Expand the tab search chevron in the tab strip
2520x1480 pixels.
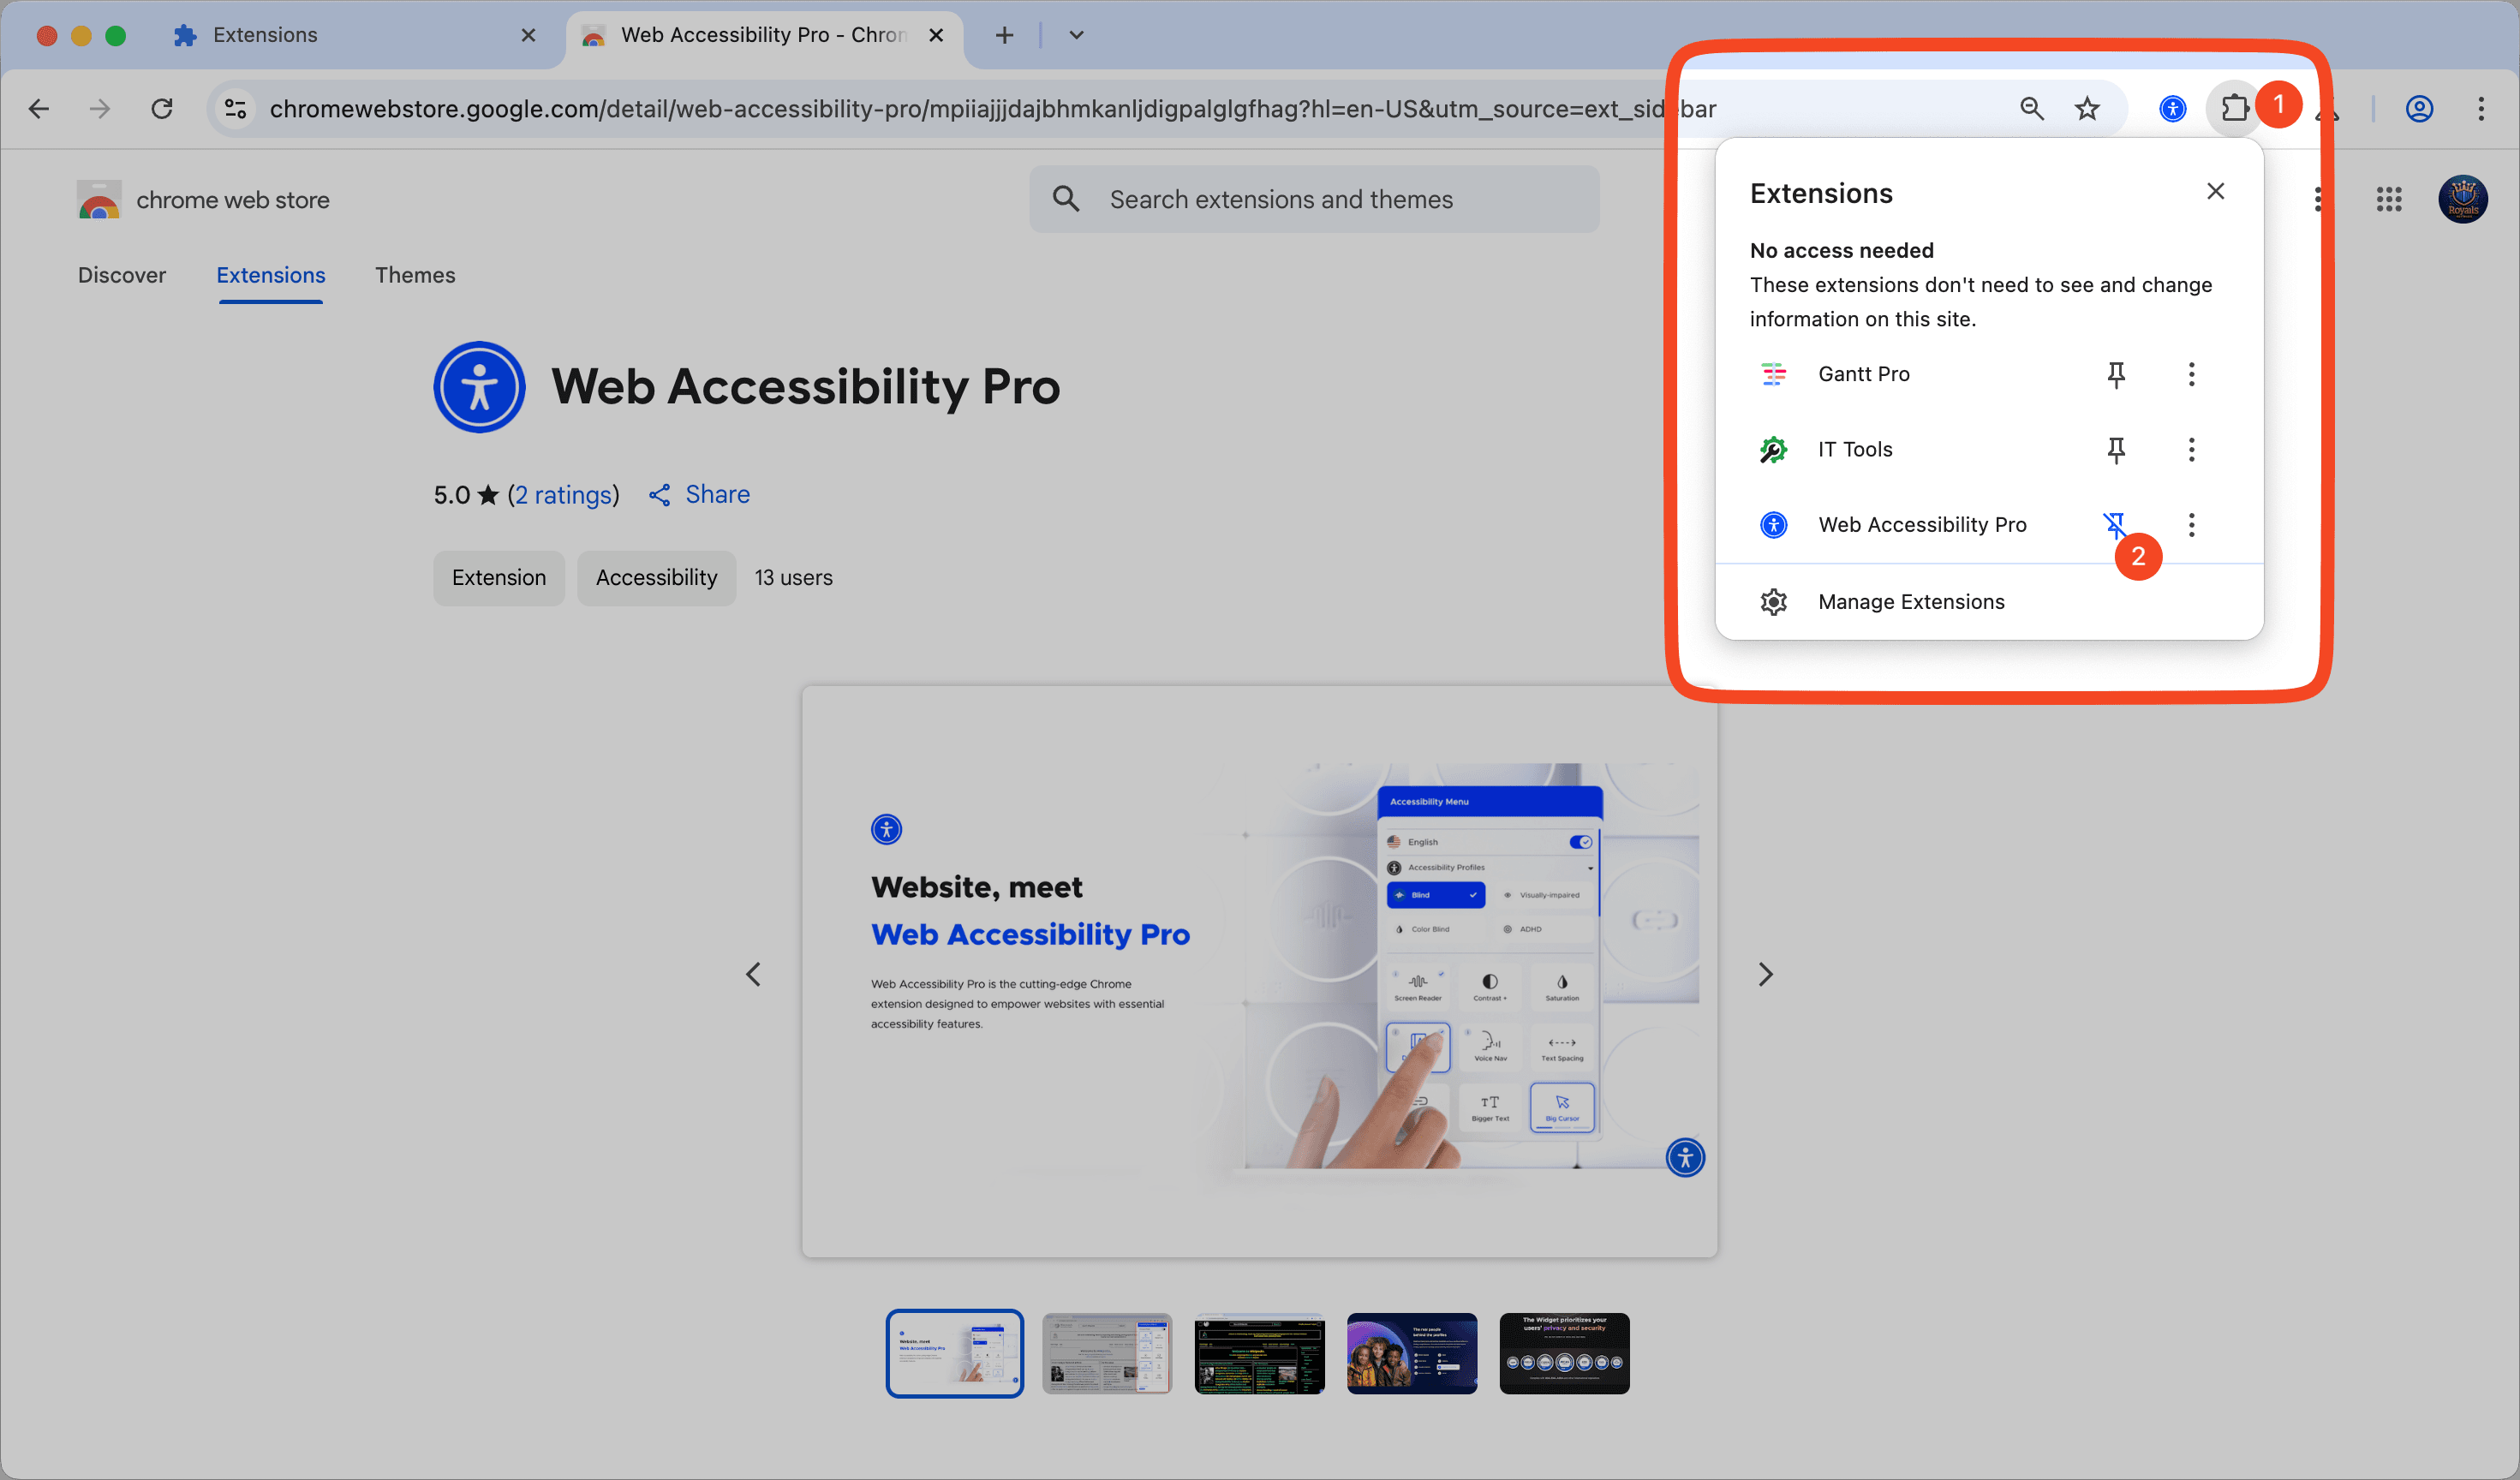(x=1076, y=35)
